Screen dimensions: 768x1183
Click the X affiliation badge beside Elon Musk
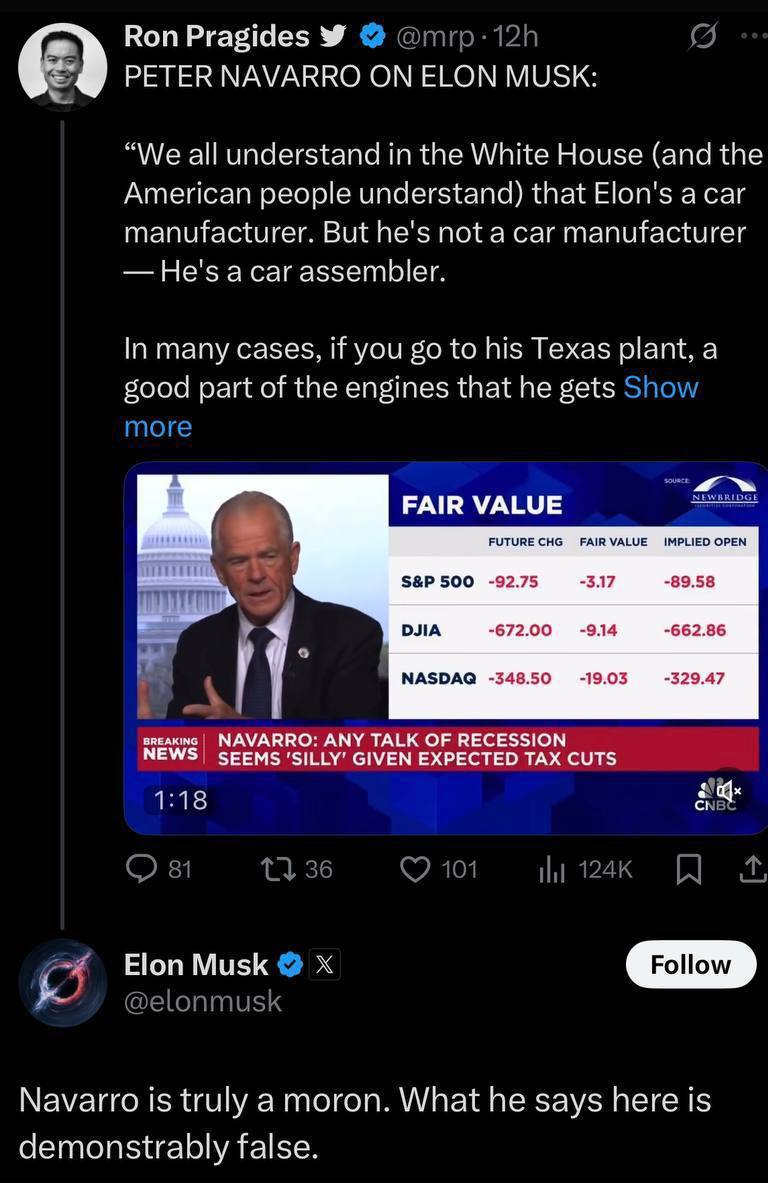pos(326,964)
